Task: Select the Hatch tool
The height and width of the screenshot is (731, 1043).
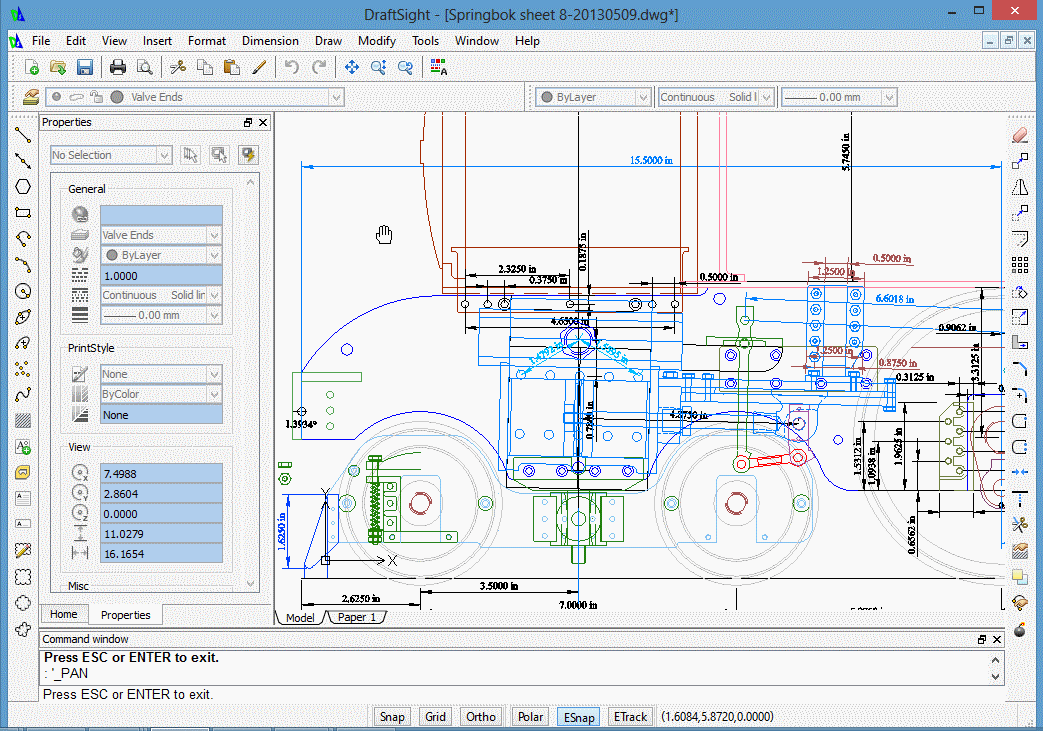Action: click(x=23, y=420)
